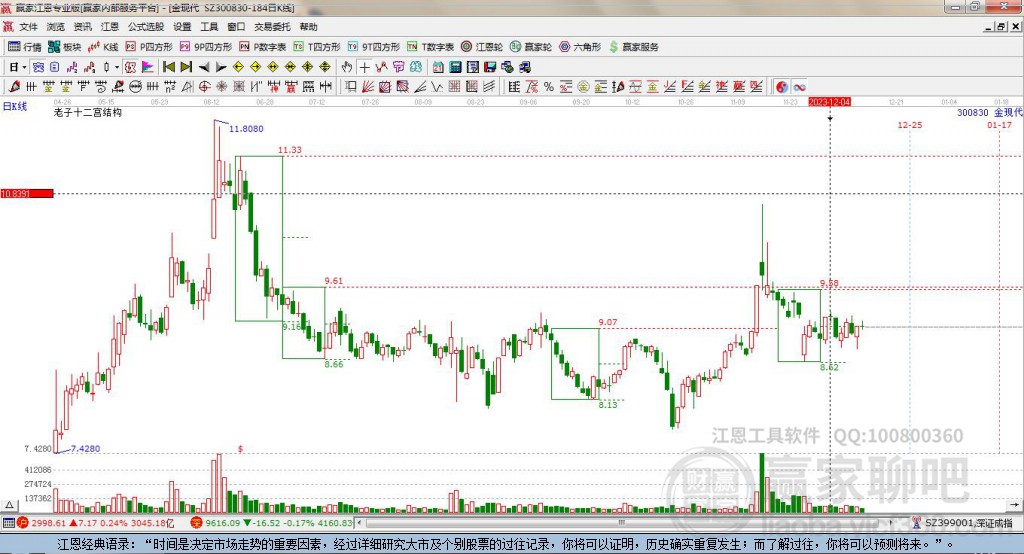Select the red pencil draw tool
This screenshot has height=554, width=1024.
coord(14,86)
